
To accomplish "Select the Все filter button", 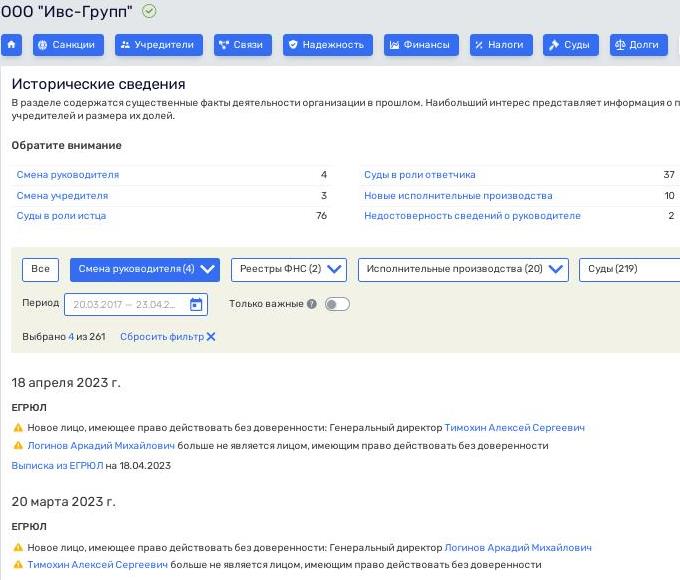I will [40, 269].
